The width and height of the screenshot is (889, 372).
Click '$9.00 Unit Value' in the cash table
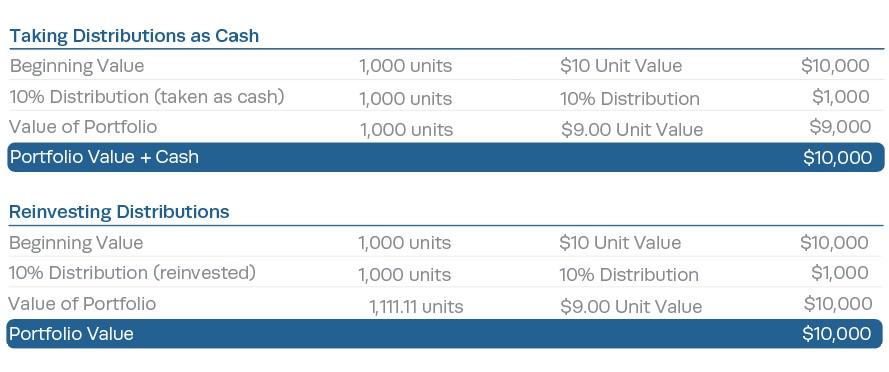tap(632, 130)
